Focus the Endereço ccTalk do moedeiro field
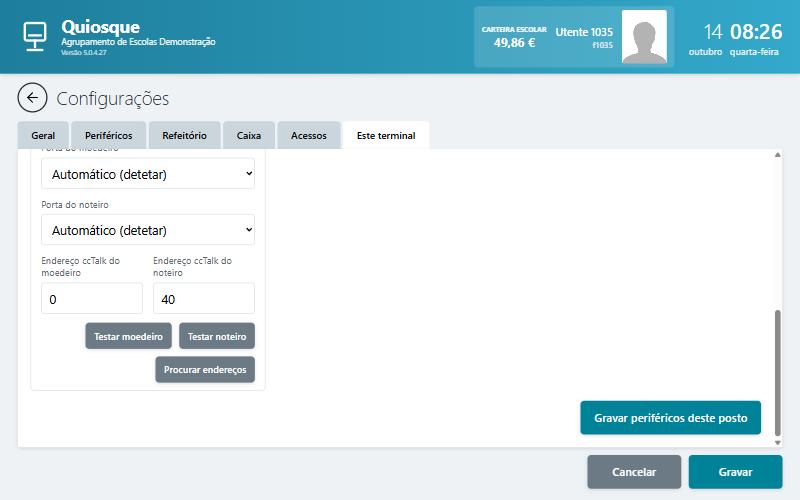The height and width of the screenshot is (500, 800). click(x=92, y=298)
